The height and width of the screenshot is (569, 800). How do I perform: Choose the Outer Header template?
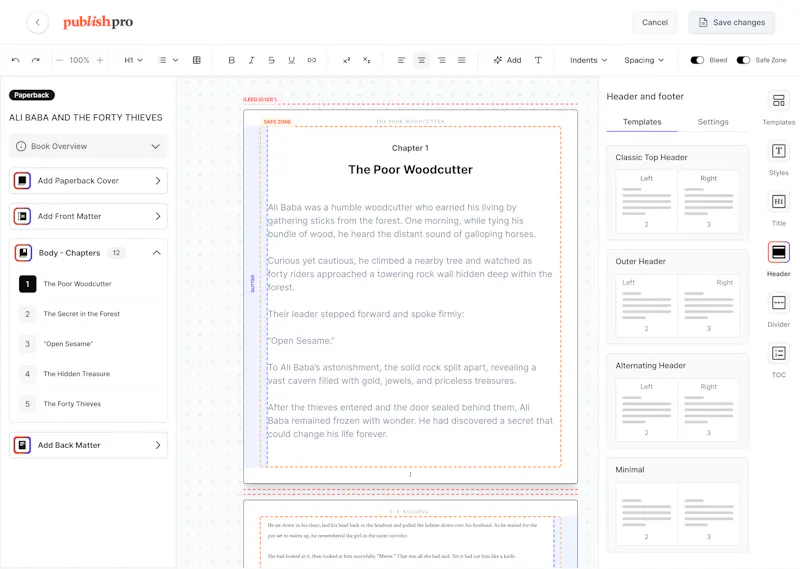pyautogui.click(x=678, y=296)
